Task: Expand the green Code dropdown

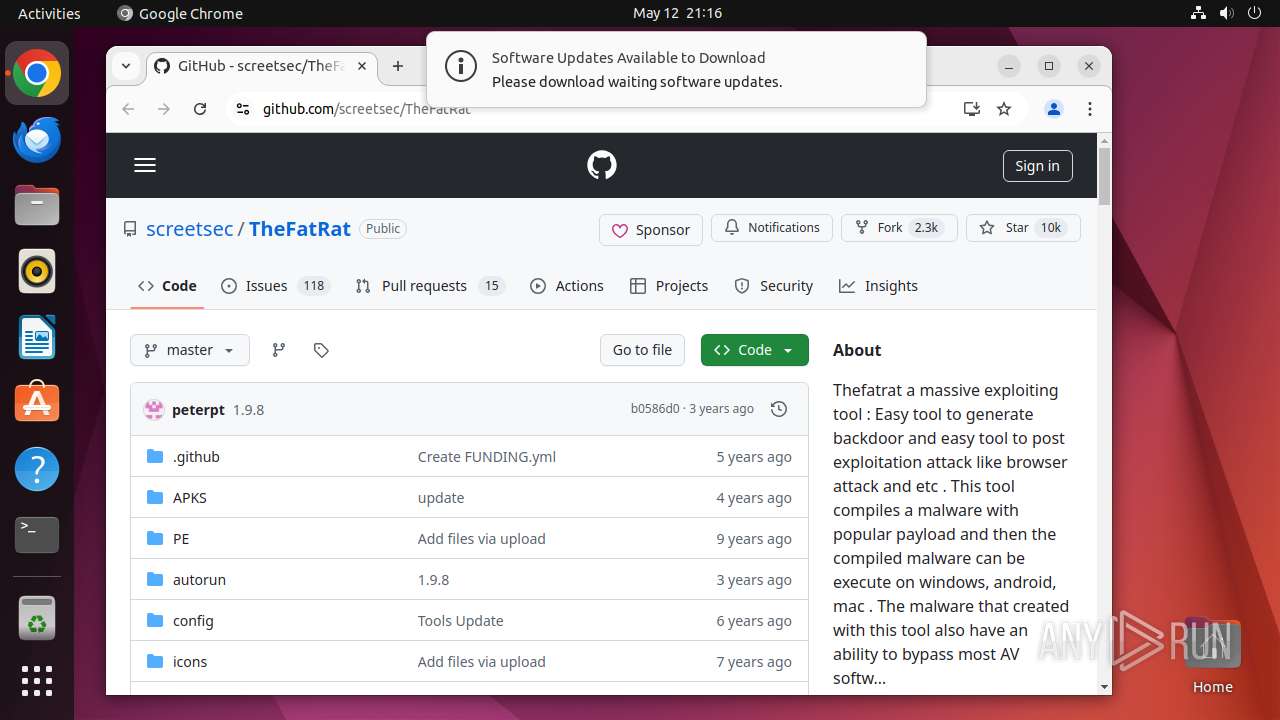Action: [755, 350]
